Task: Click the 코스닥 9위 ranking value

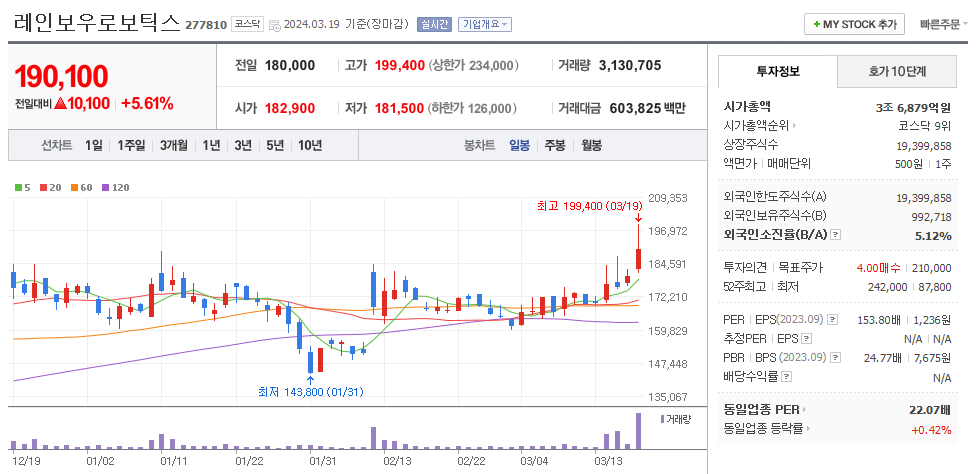Action: (925, 126)
